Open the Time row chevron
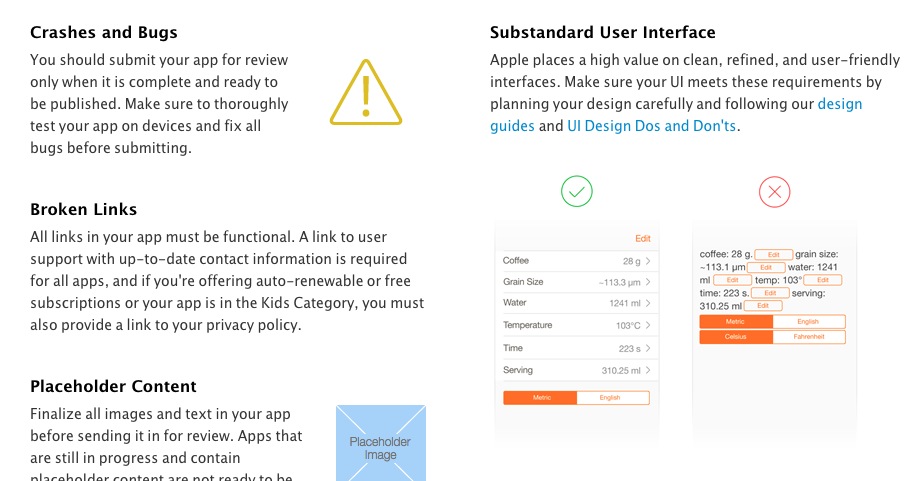This screenshot has width=924, height=481. tap(648, 348)
